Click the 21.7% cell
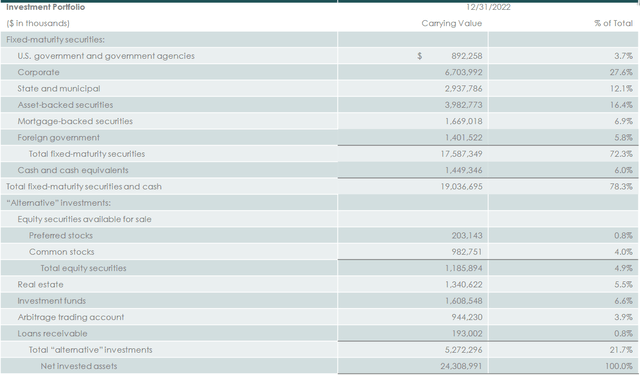This screenshot has height=375, width=640. click(621, 350)
